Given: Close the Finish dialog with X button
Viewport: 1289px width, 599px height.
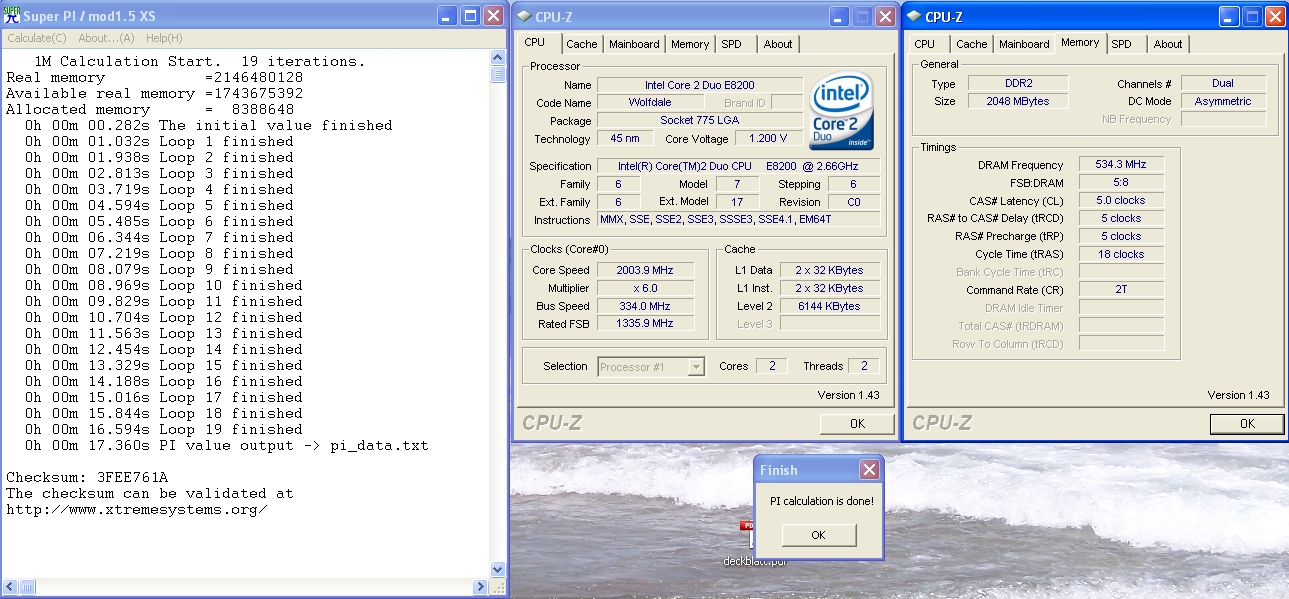Looking at the screenshot, I should coord(869,469).
